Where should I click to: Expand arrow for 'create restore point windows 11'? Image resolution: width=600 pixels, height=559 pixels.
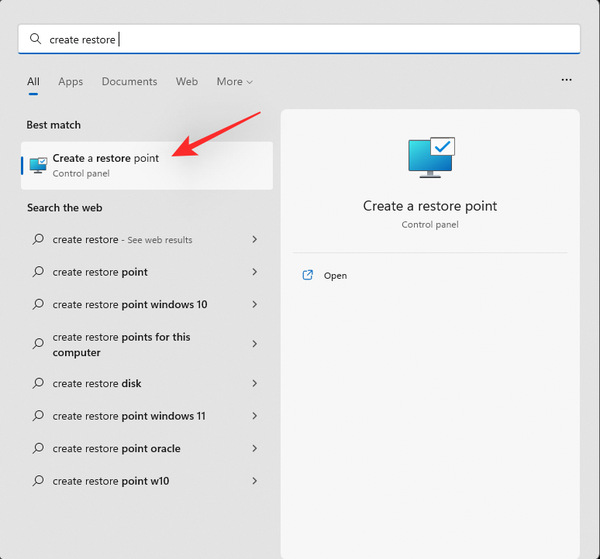(255, 416)
